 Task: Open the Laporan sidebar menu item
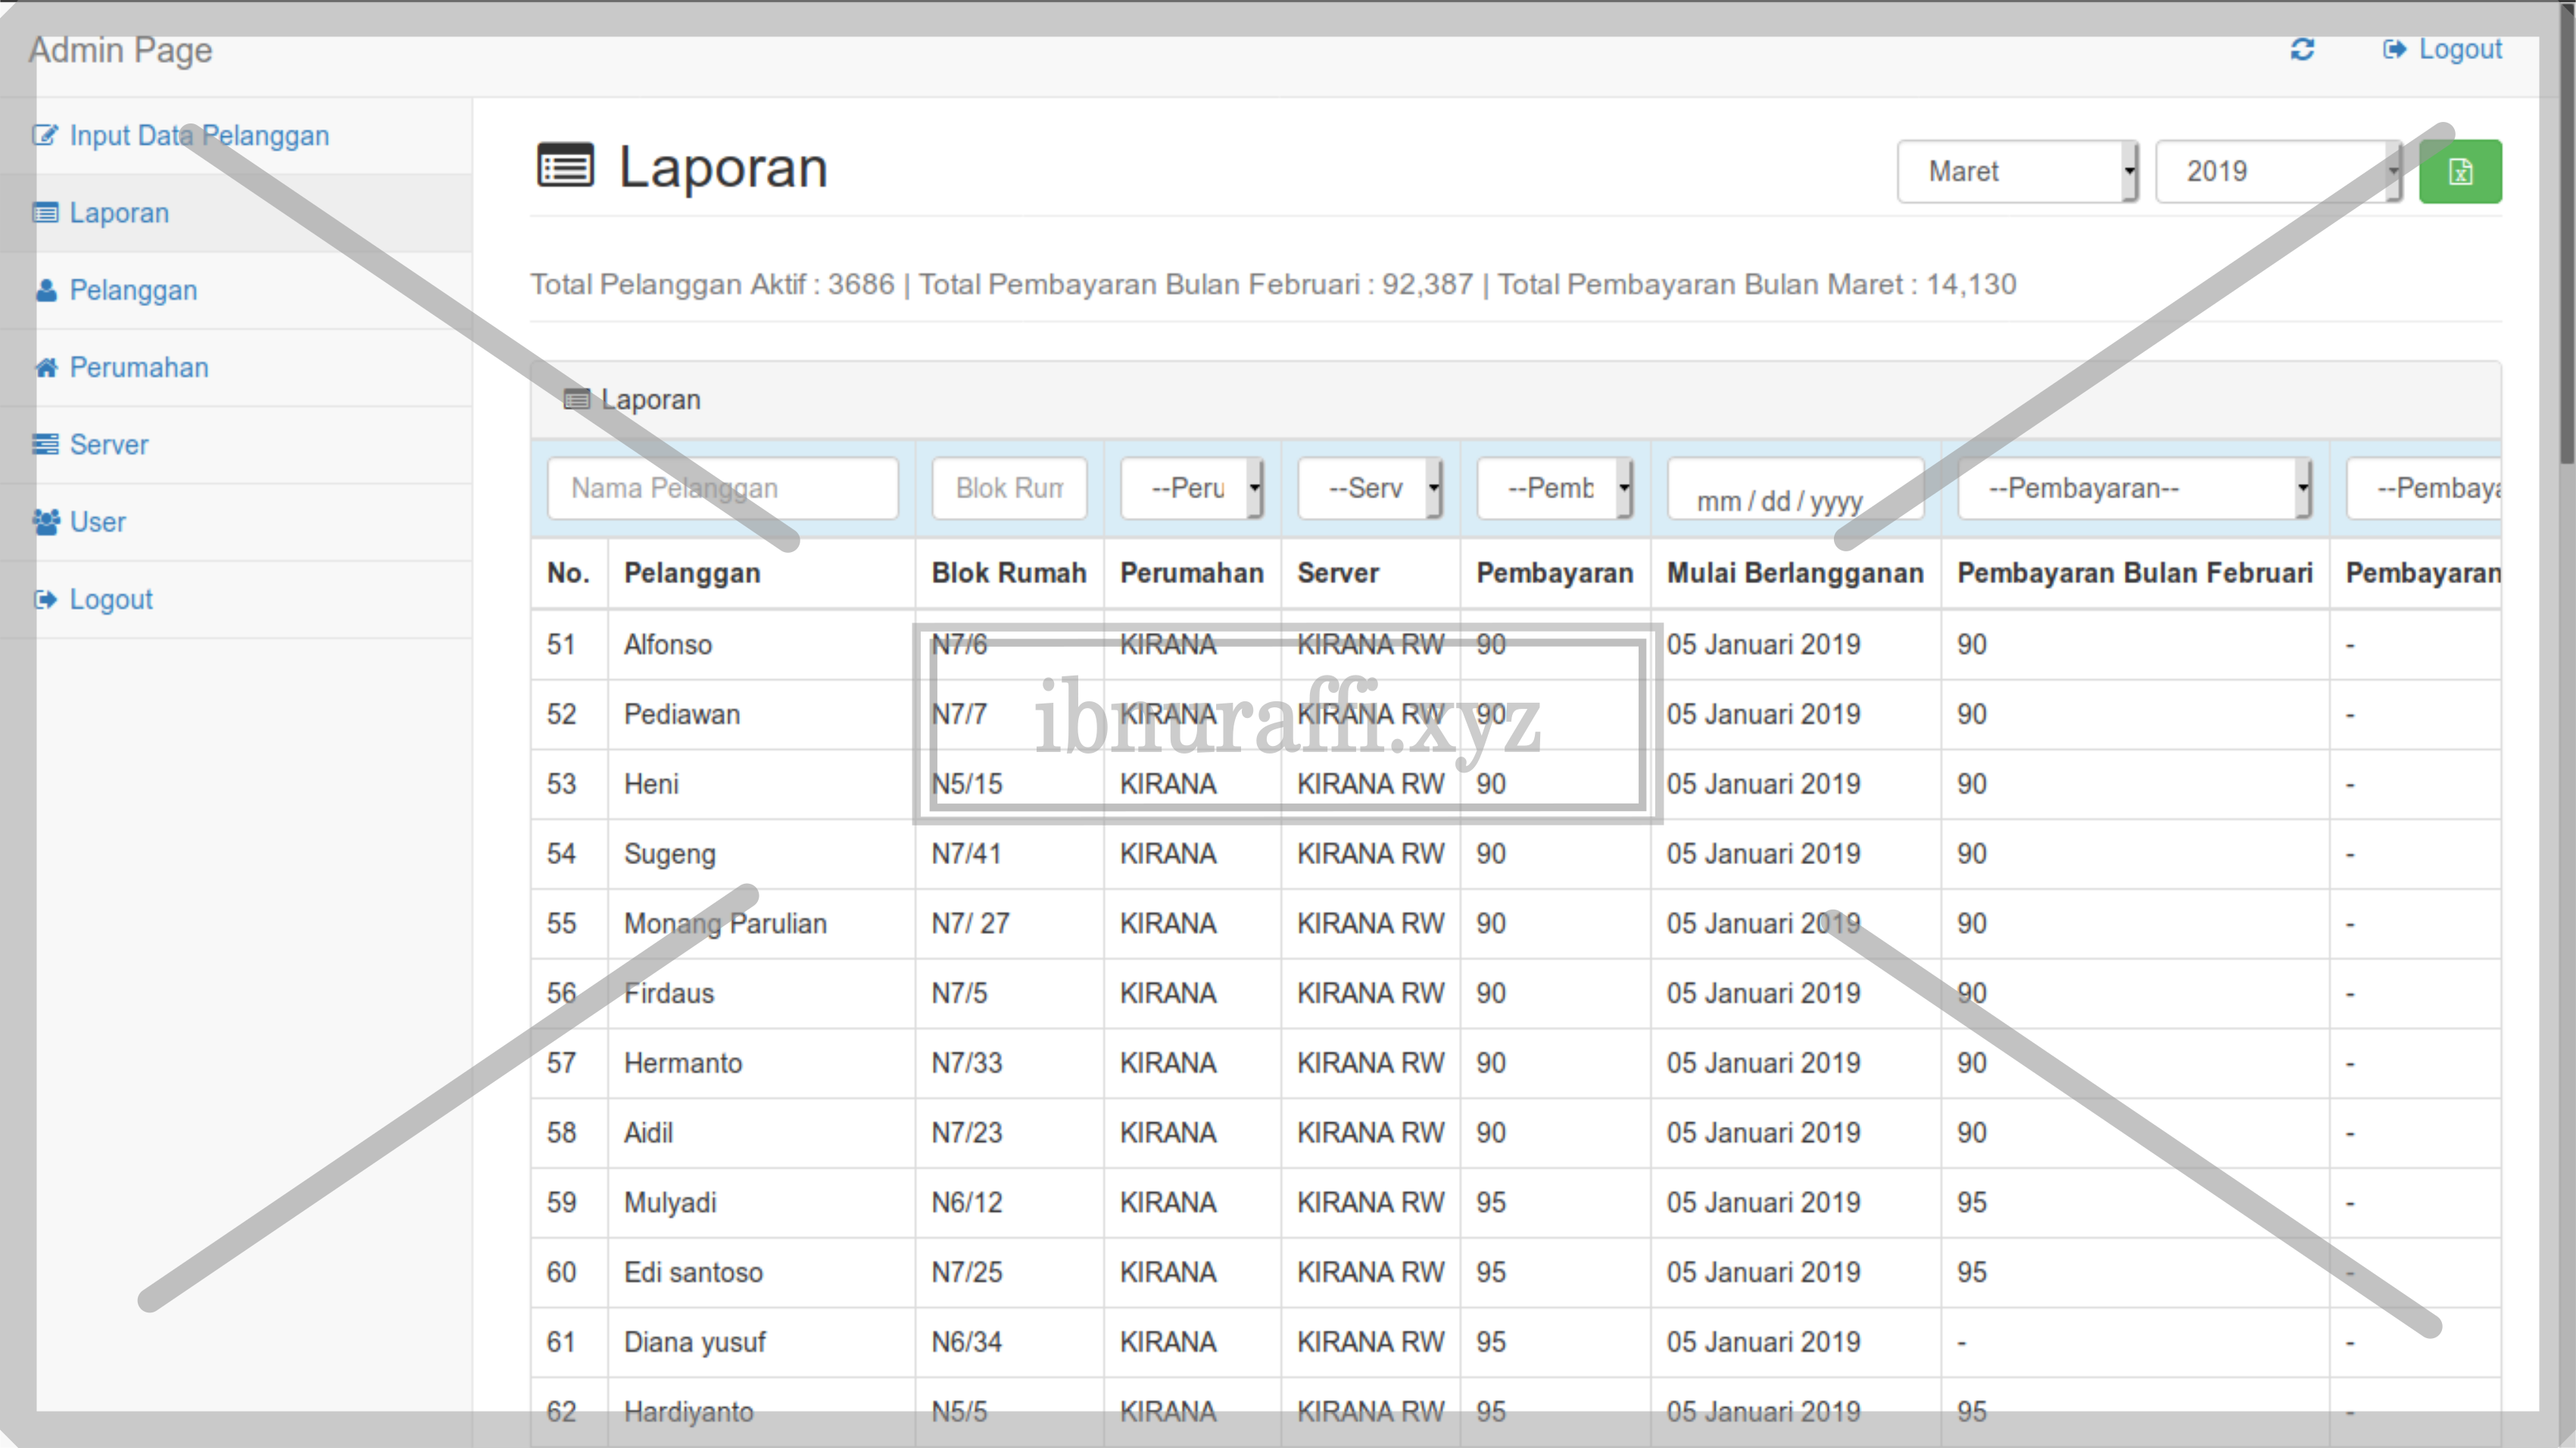point(119,213)
